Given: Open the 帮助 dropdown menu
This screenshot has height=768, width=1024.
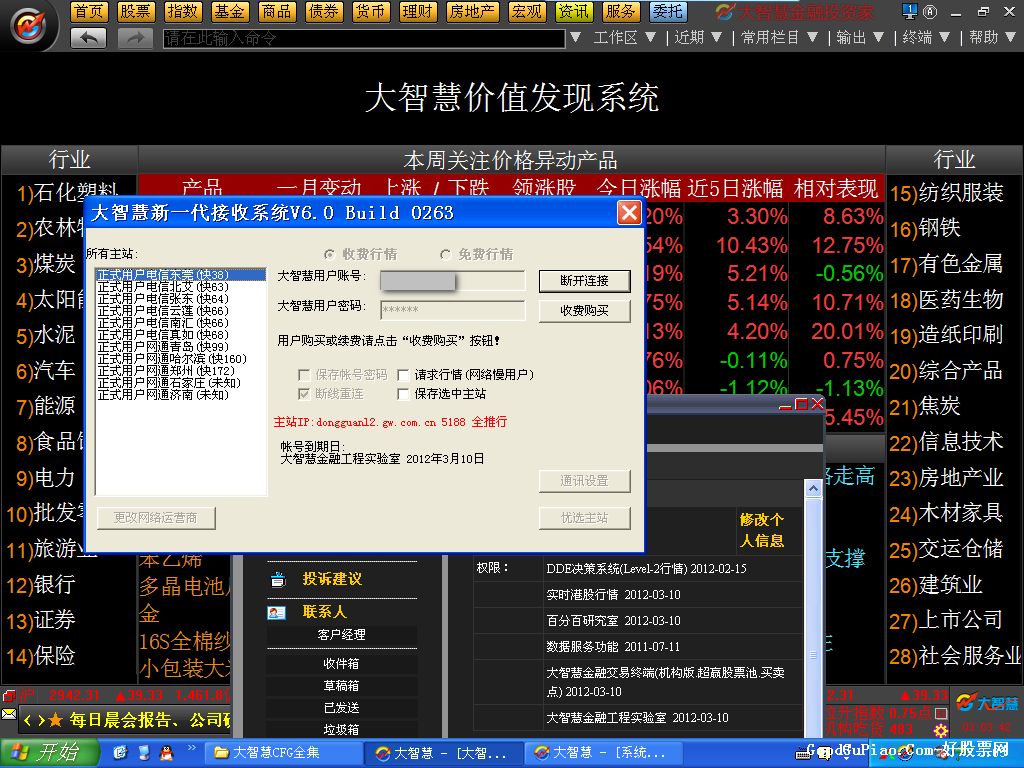Looking at the screenshot, I should tap(992, 38).
